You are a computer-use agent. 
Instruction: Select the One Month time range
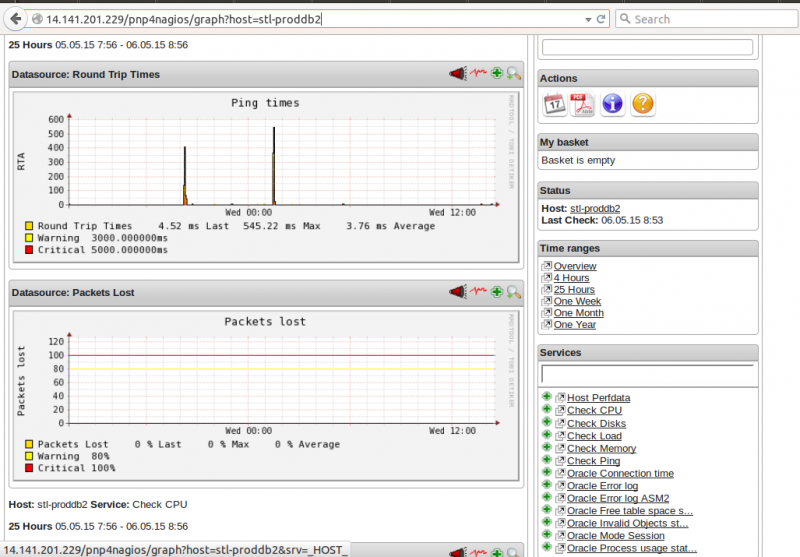(x=579, y=313)
